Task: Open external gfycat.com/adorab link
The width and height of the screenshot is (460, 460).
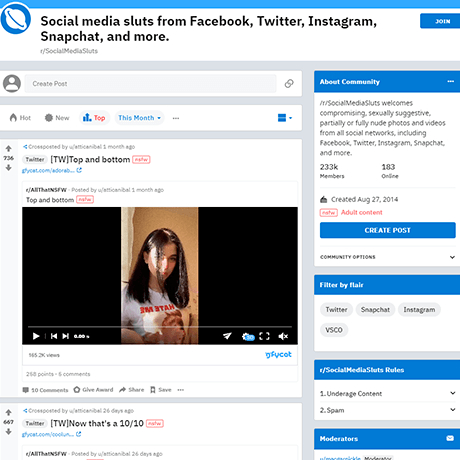Action: [52, 170]
